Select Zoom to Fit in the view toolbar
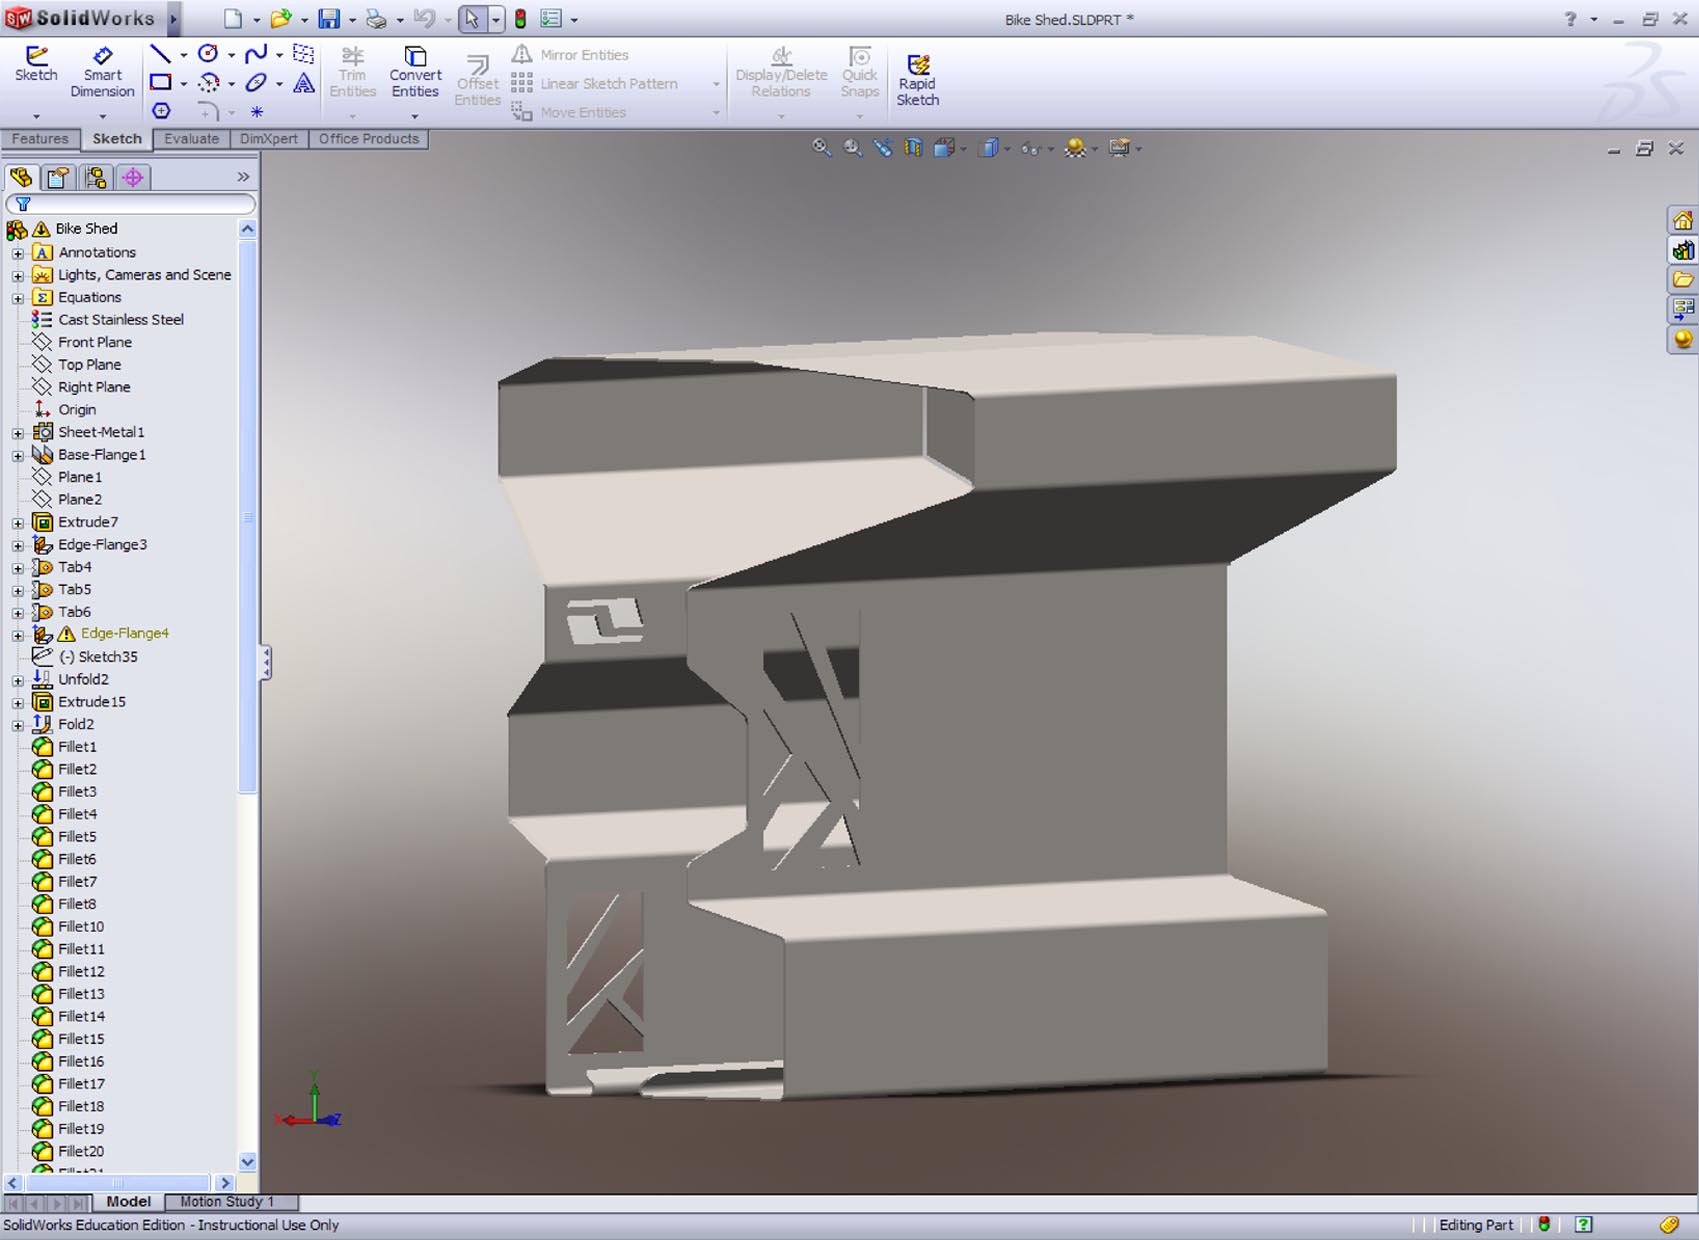This screenshot has width=1699, height=1240. click(822, 147)
